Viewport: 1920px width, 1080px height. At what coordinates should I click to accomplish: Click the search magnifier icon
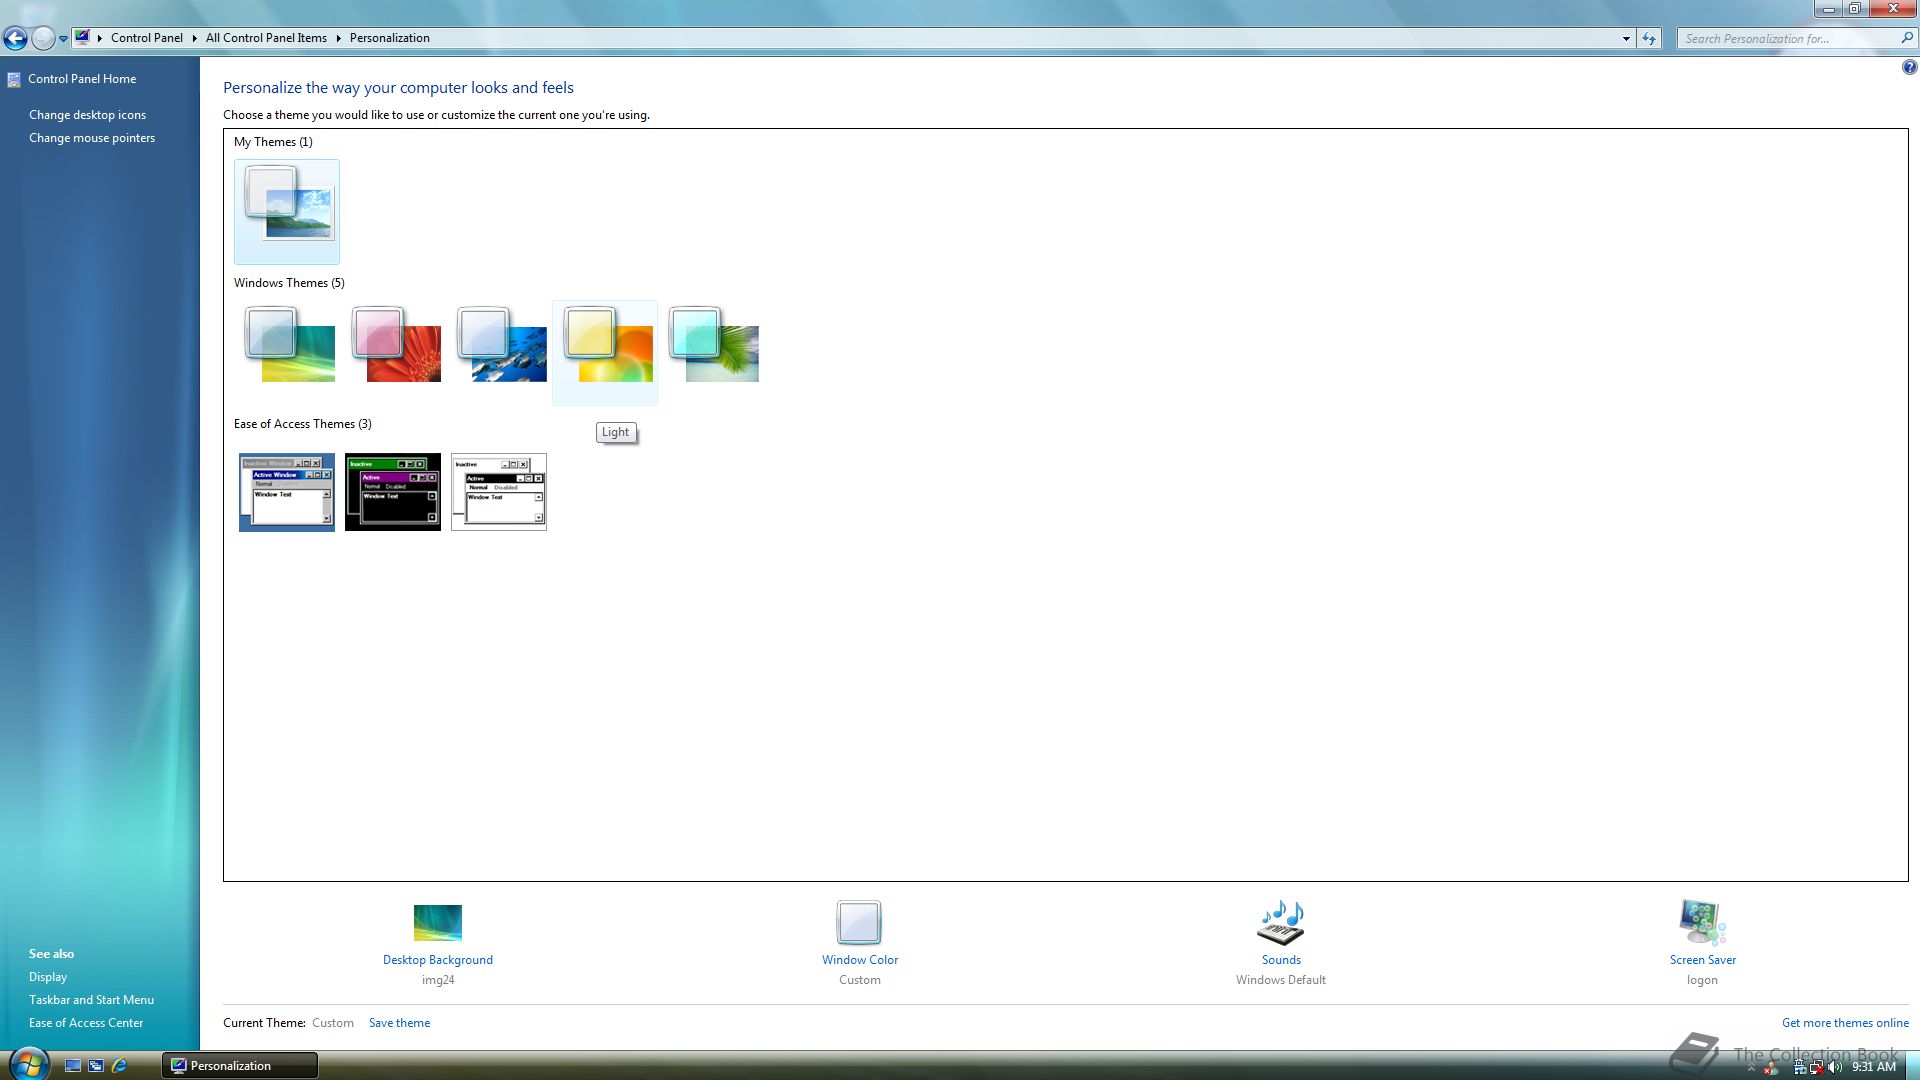1907,38
